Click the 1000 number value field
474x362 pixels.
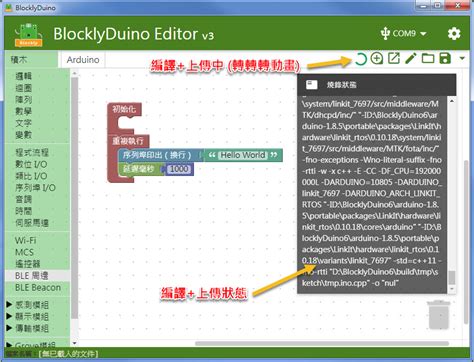[179, 169]
